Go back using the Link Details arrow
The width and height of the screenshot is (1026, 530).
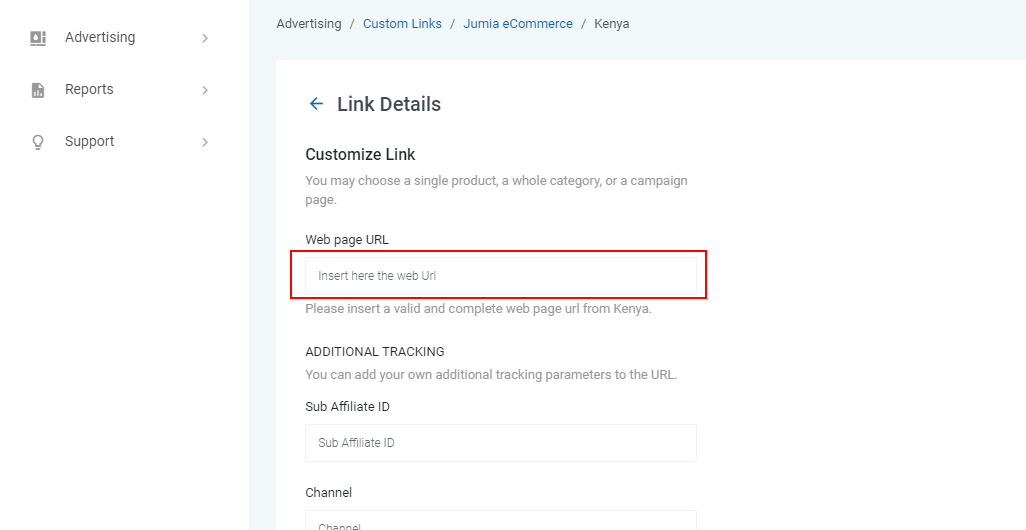317,103
